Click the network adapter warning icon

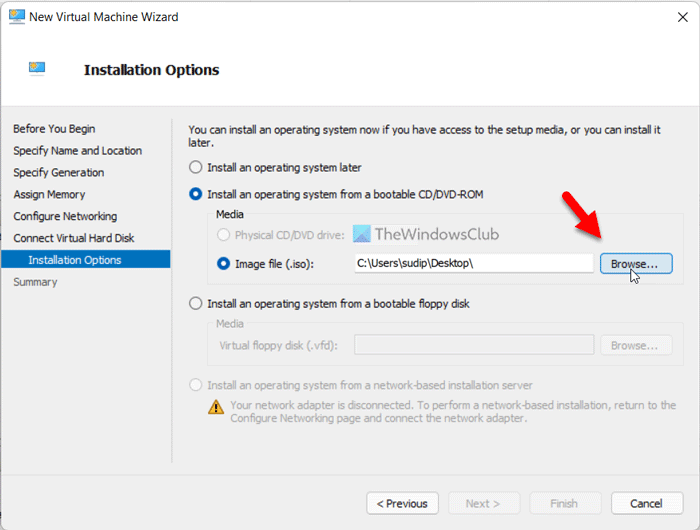(x=216, y=407)
